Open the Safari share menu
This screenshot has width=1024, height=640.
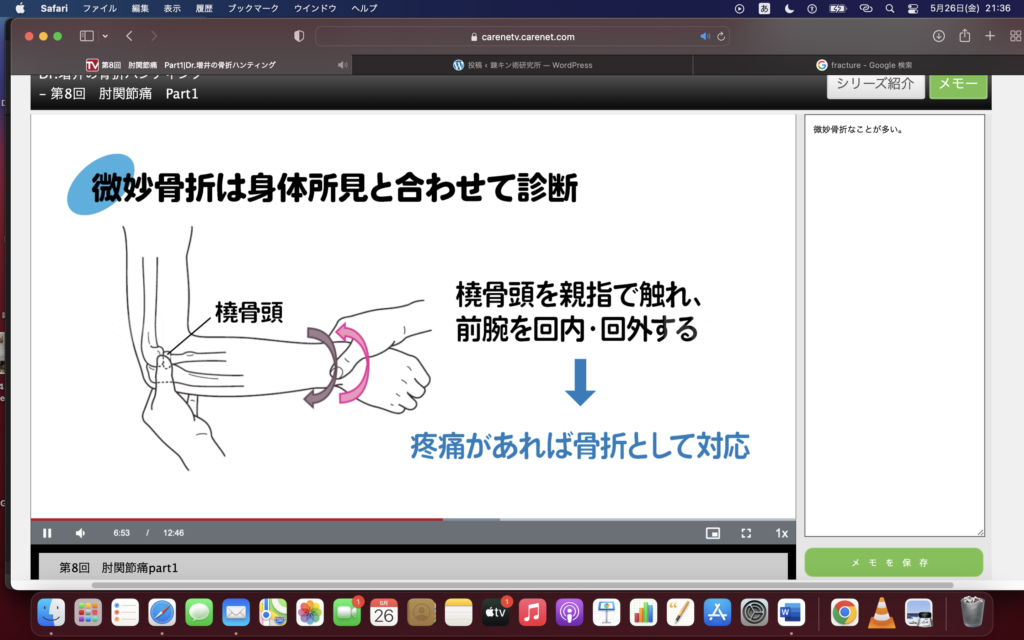[964, 36]
